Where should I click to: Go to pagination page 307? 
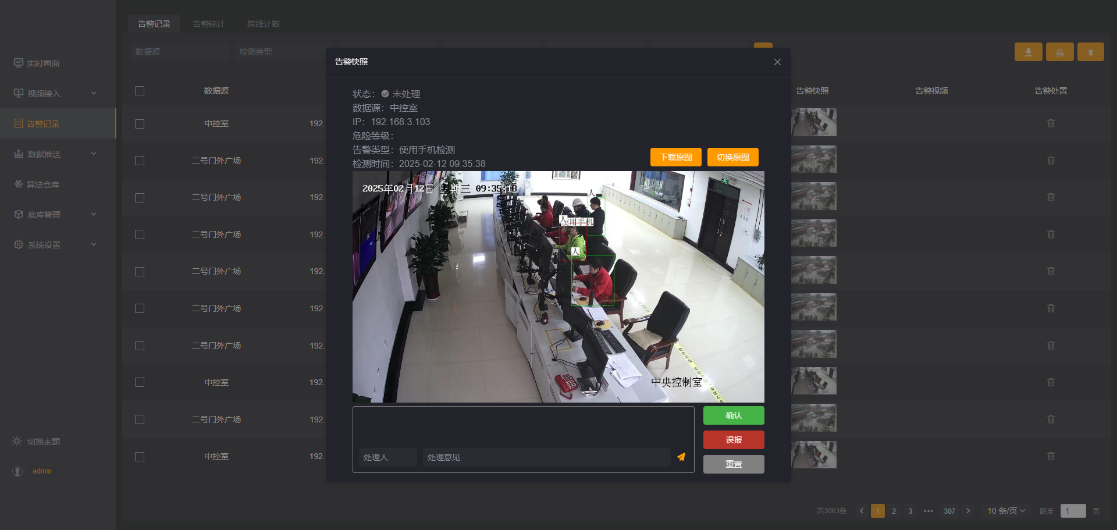pyautogui.click(x=949, y=511)
